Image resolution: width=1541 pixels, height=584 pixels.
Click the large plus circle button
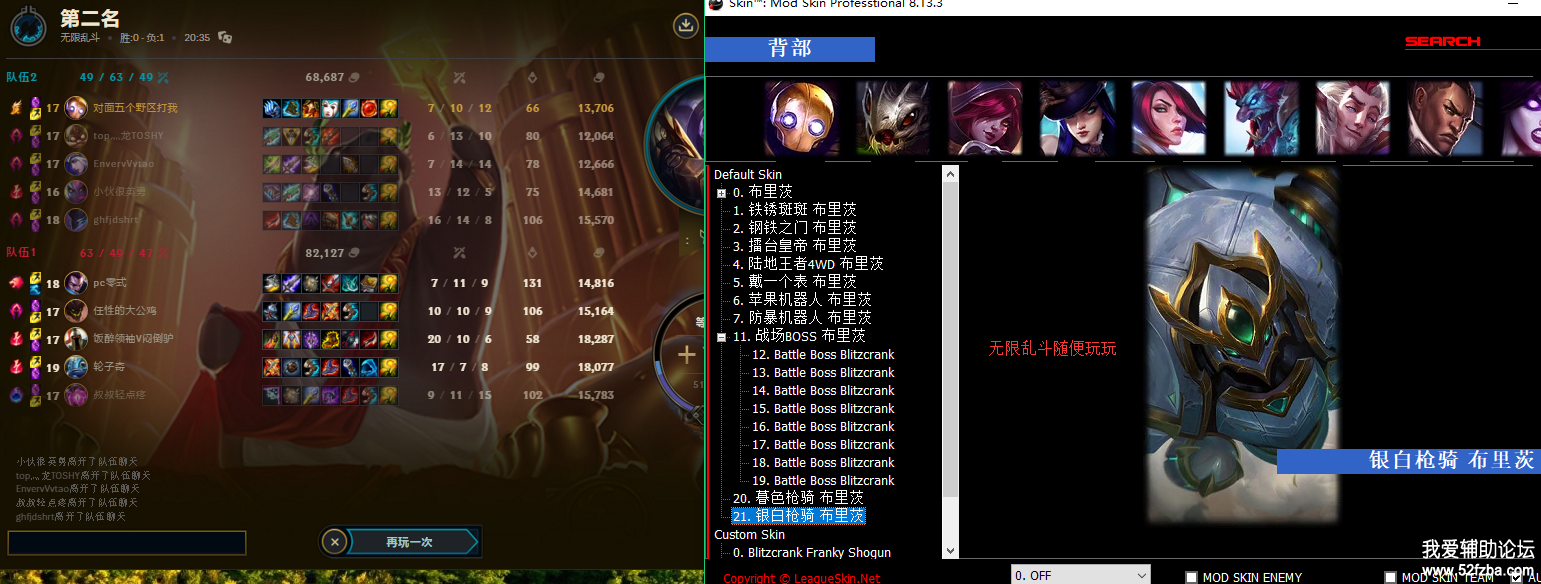click(686, 355)
